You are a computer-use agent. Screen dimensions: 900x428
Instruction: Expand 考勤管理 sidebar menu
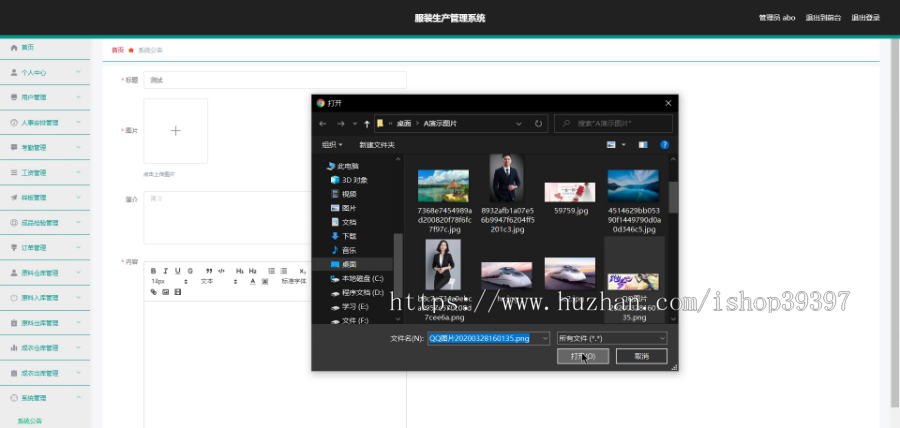[x=45, y=147]
